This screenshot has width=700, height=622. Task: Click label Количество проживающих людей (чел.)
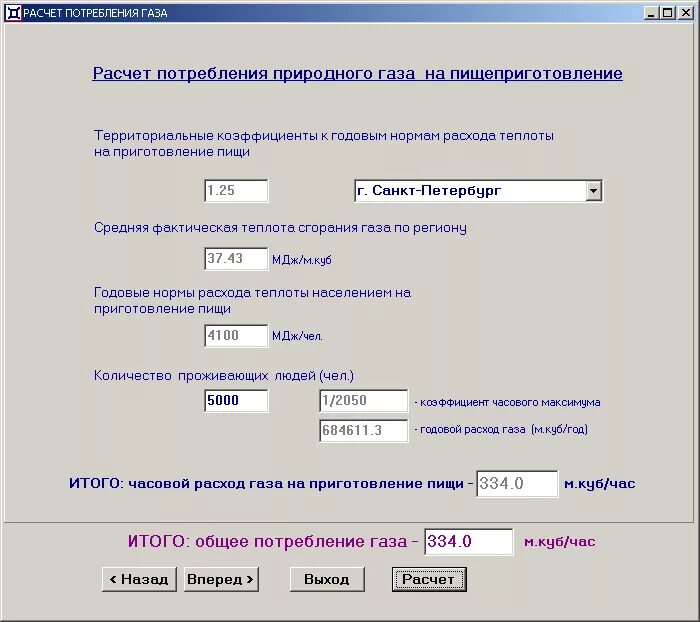pos(224,376)
